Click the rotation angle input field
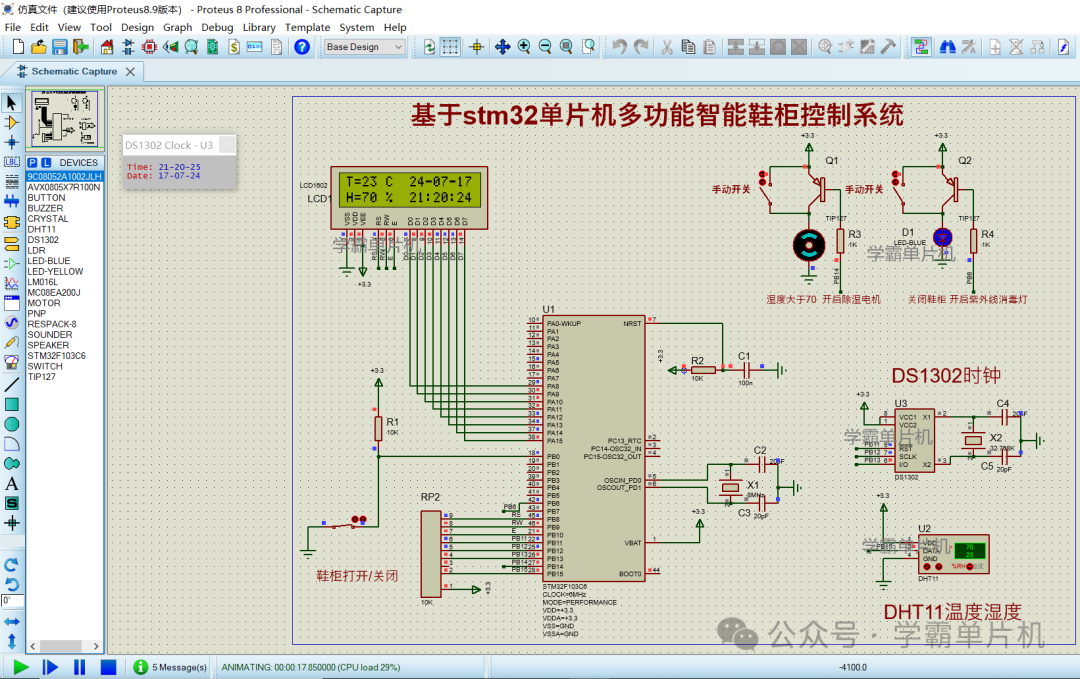This screenshot has width=1080, height=679. coord(12,600)
